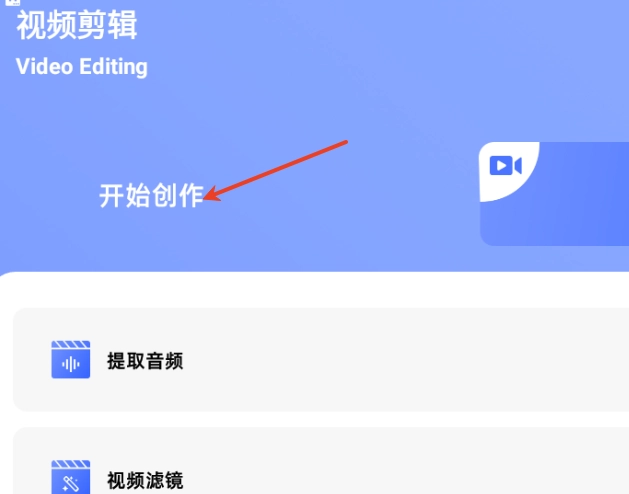Select the 开始创作 text
The width and height of the screenshot is (629, 494).
pos(151,196)
